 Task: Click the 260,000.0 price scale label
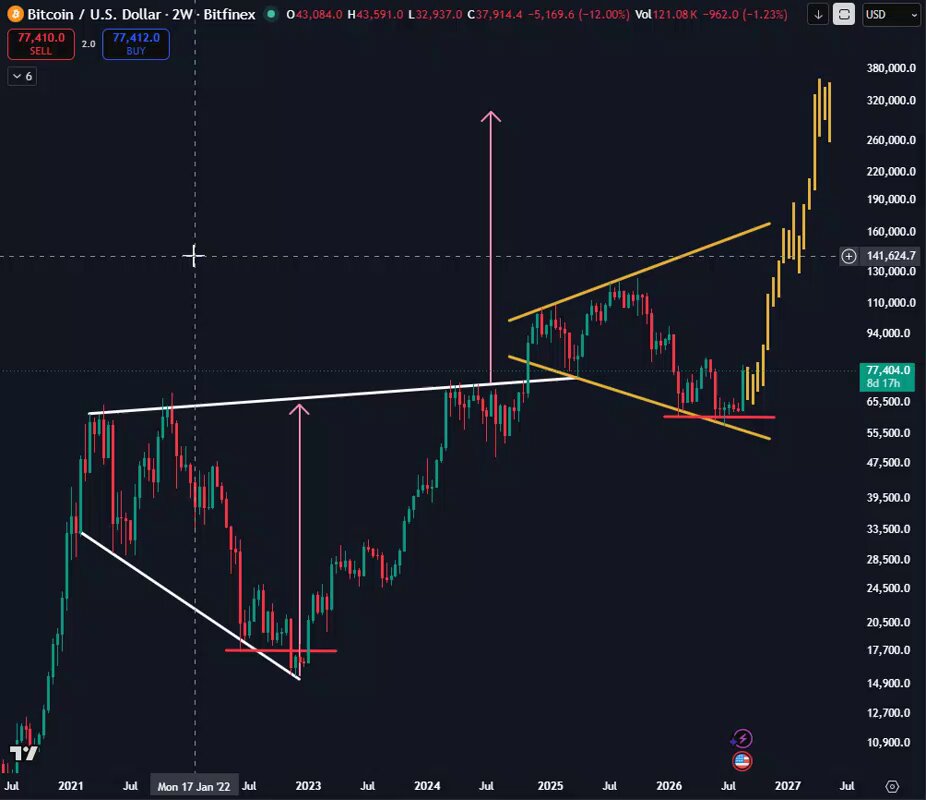tap(891, 140)
